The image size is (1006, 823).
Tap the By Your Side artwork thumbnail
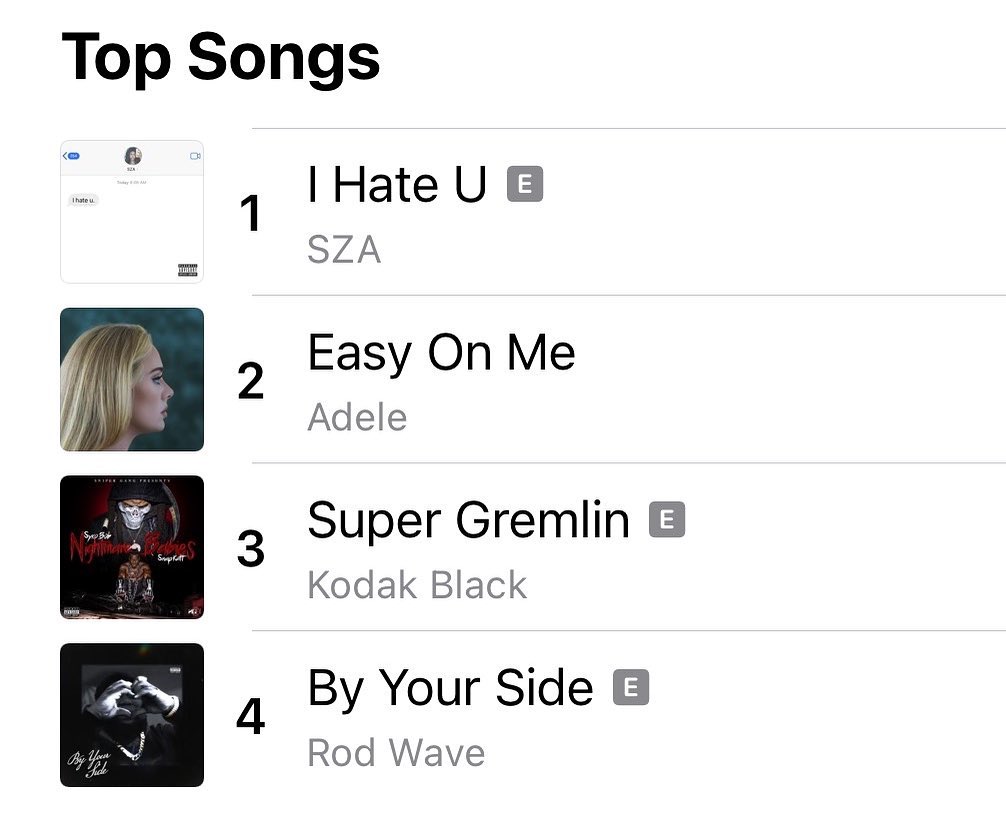tap(132, 715)
